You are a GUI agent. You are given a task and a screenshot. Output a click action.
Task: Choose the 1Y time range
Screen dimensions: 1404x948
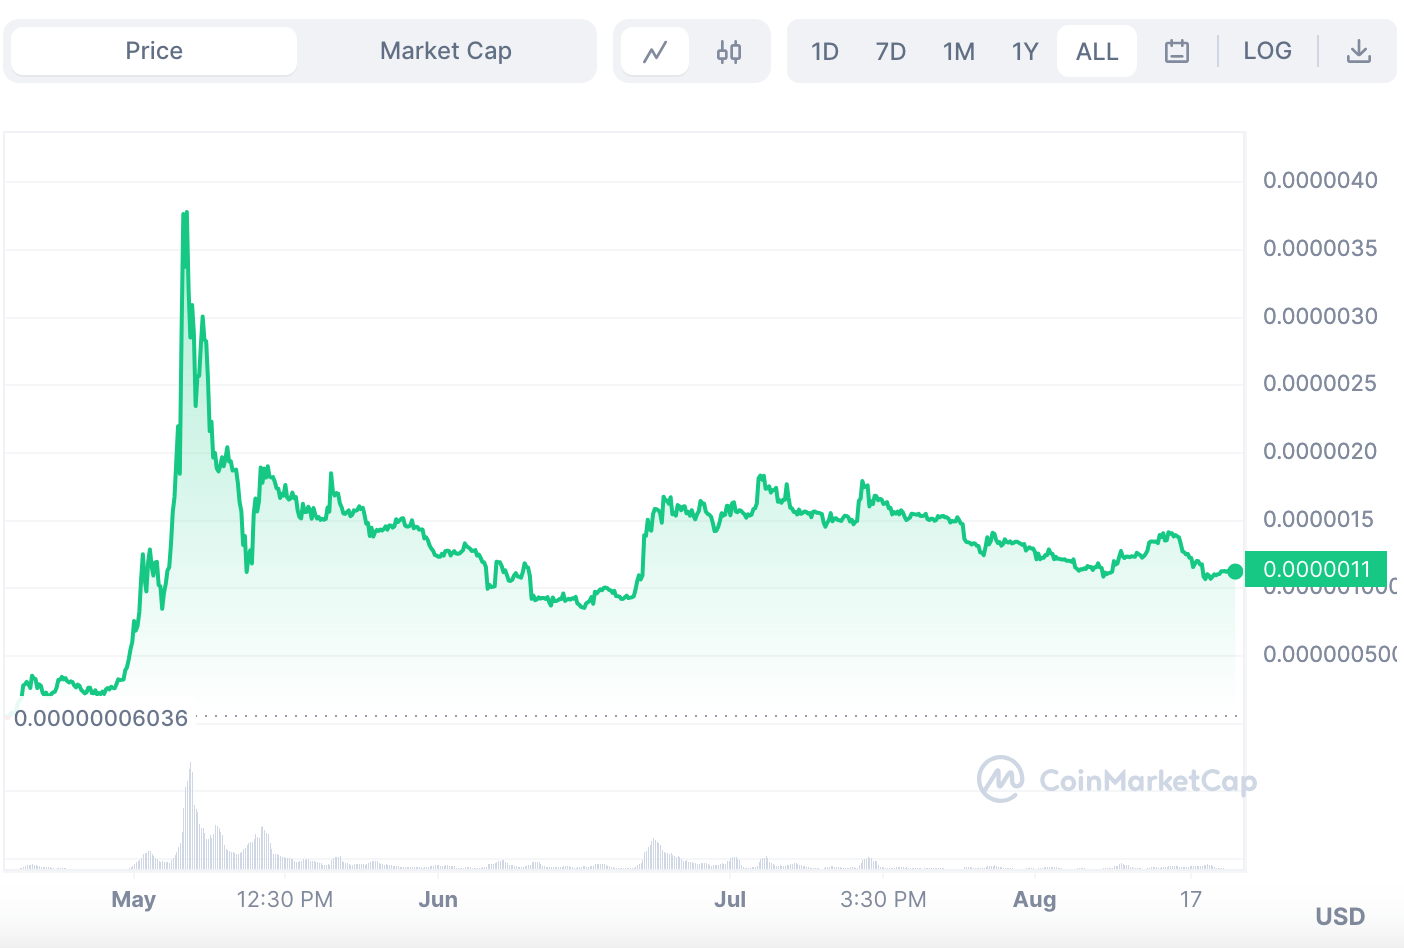tap(1025, 51)
